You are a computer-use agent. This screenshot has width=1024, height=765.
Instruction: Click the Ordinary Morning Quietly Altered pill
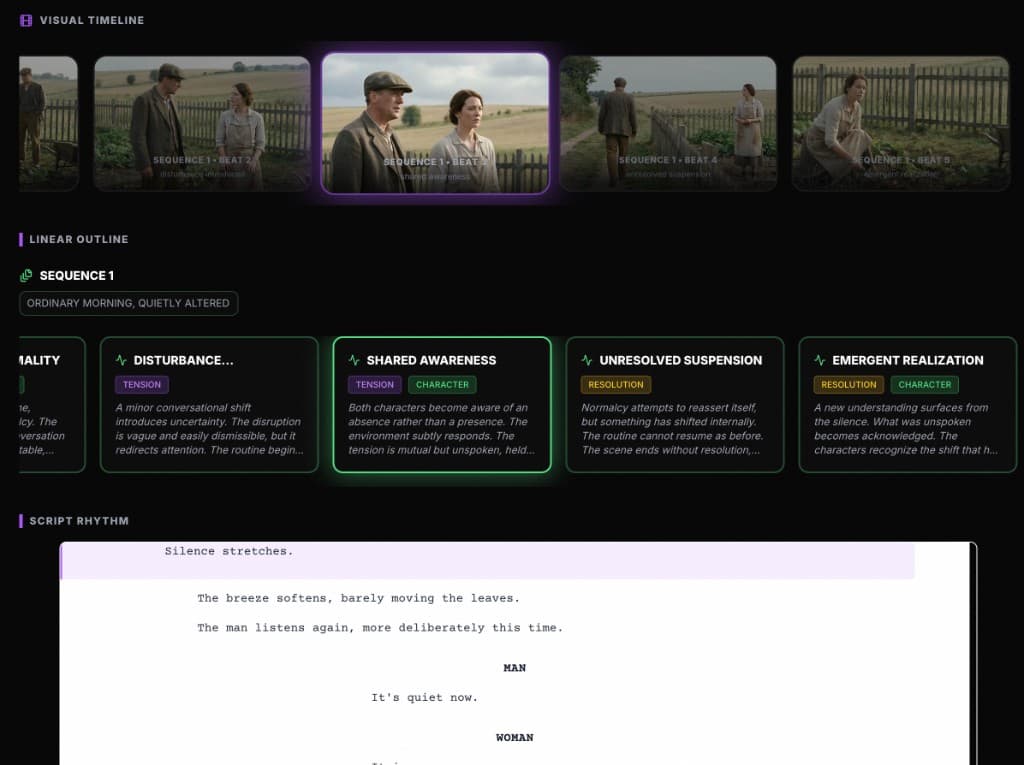click(128, 303)
